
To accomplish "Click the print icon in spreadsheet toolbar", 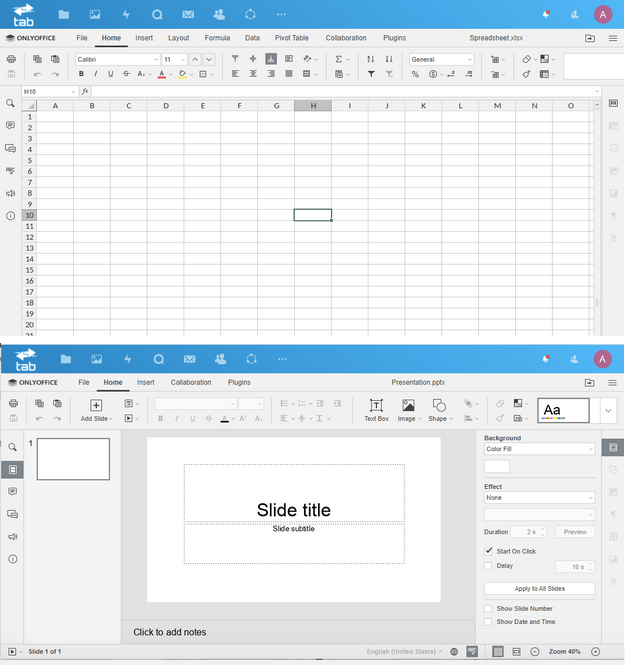I will click(11, 59).
